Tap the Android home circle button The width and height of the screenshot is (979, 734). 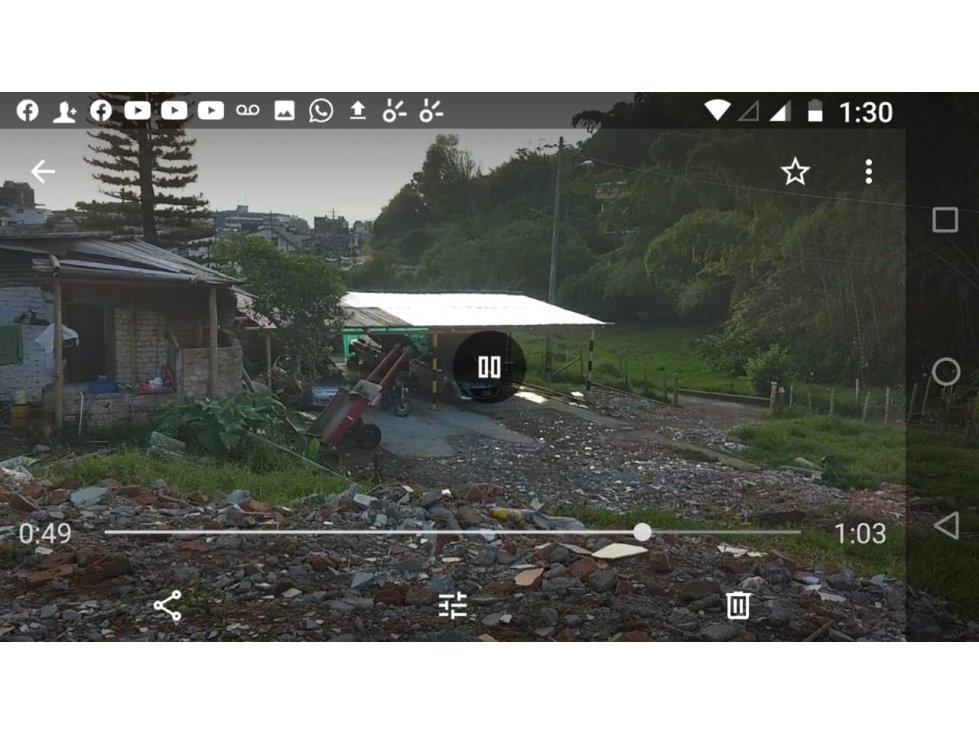pos(946,372)
